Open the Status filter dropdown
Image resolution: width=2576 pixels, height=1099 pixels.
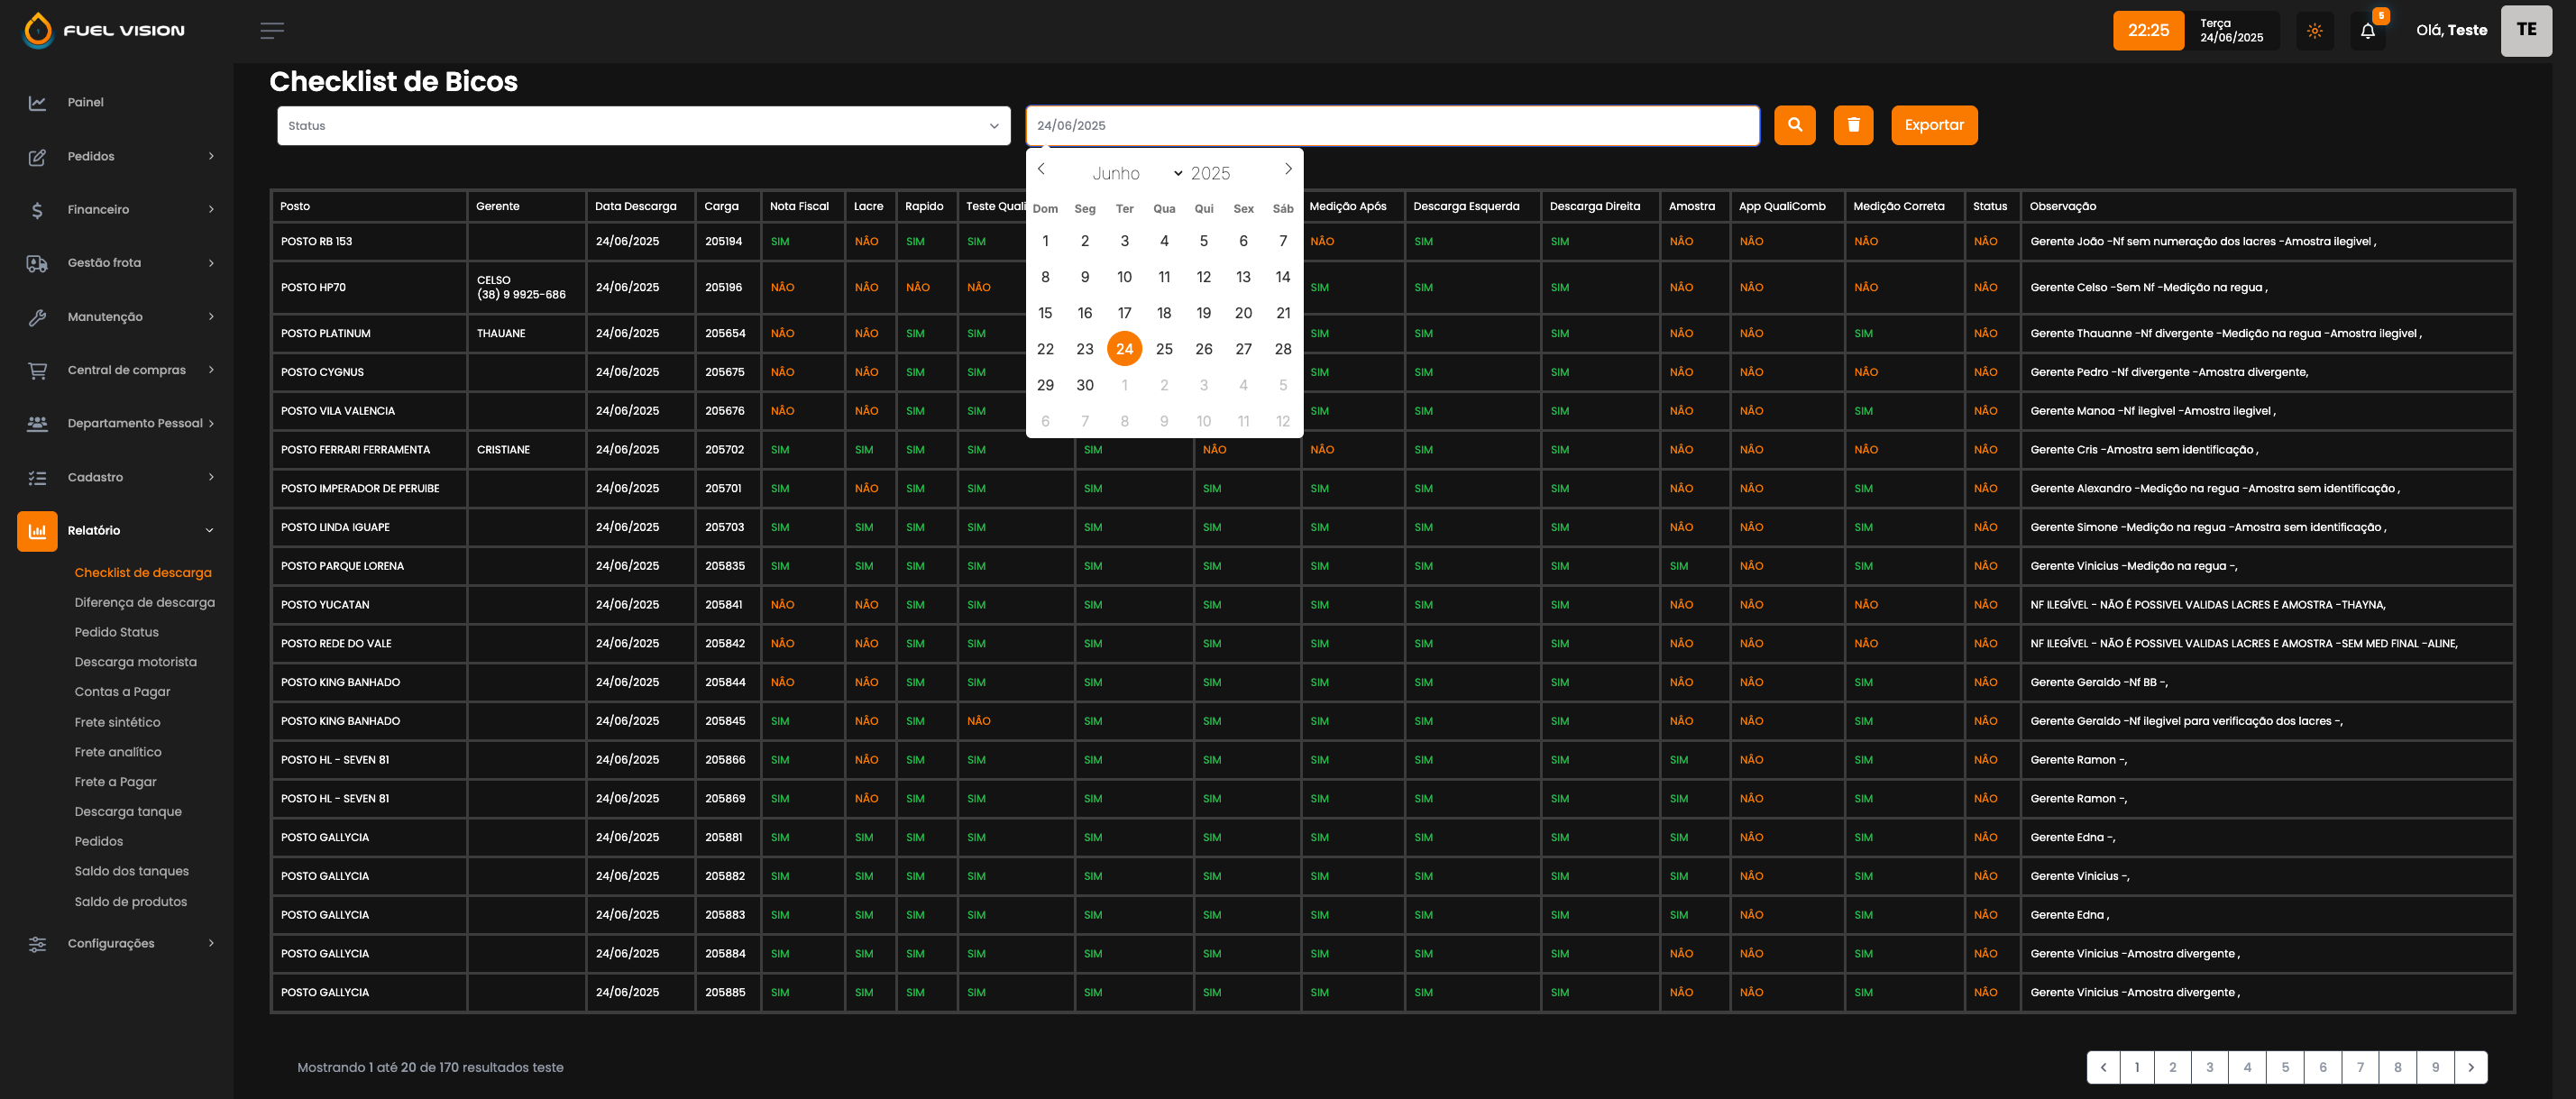pyautogui.click(x=643, y=126)
